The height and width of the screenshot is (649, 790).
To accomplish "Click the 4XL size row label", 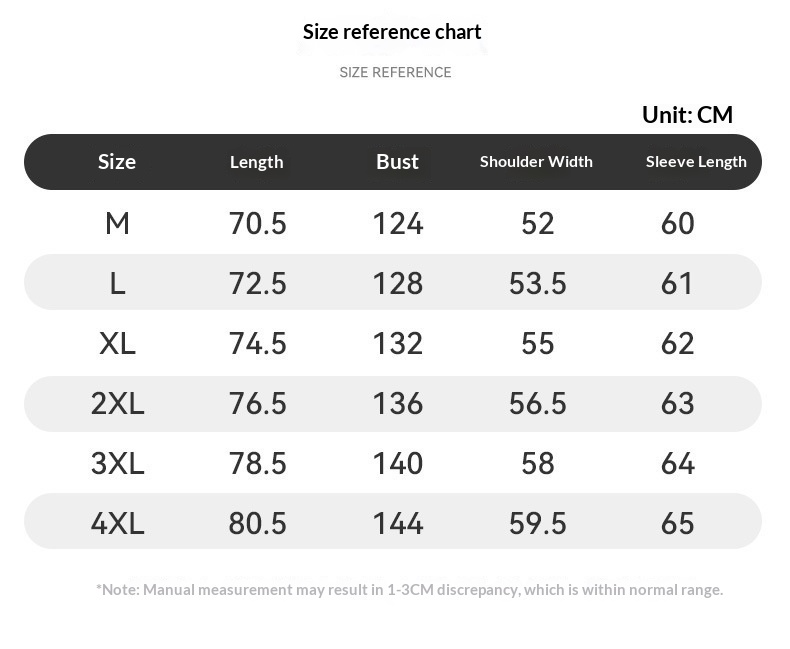I will pyautogui.click(x=117, y=523).
